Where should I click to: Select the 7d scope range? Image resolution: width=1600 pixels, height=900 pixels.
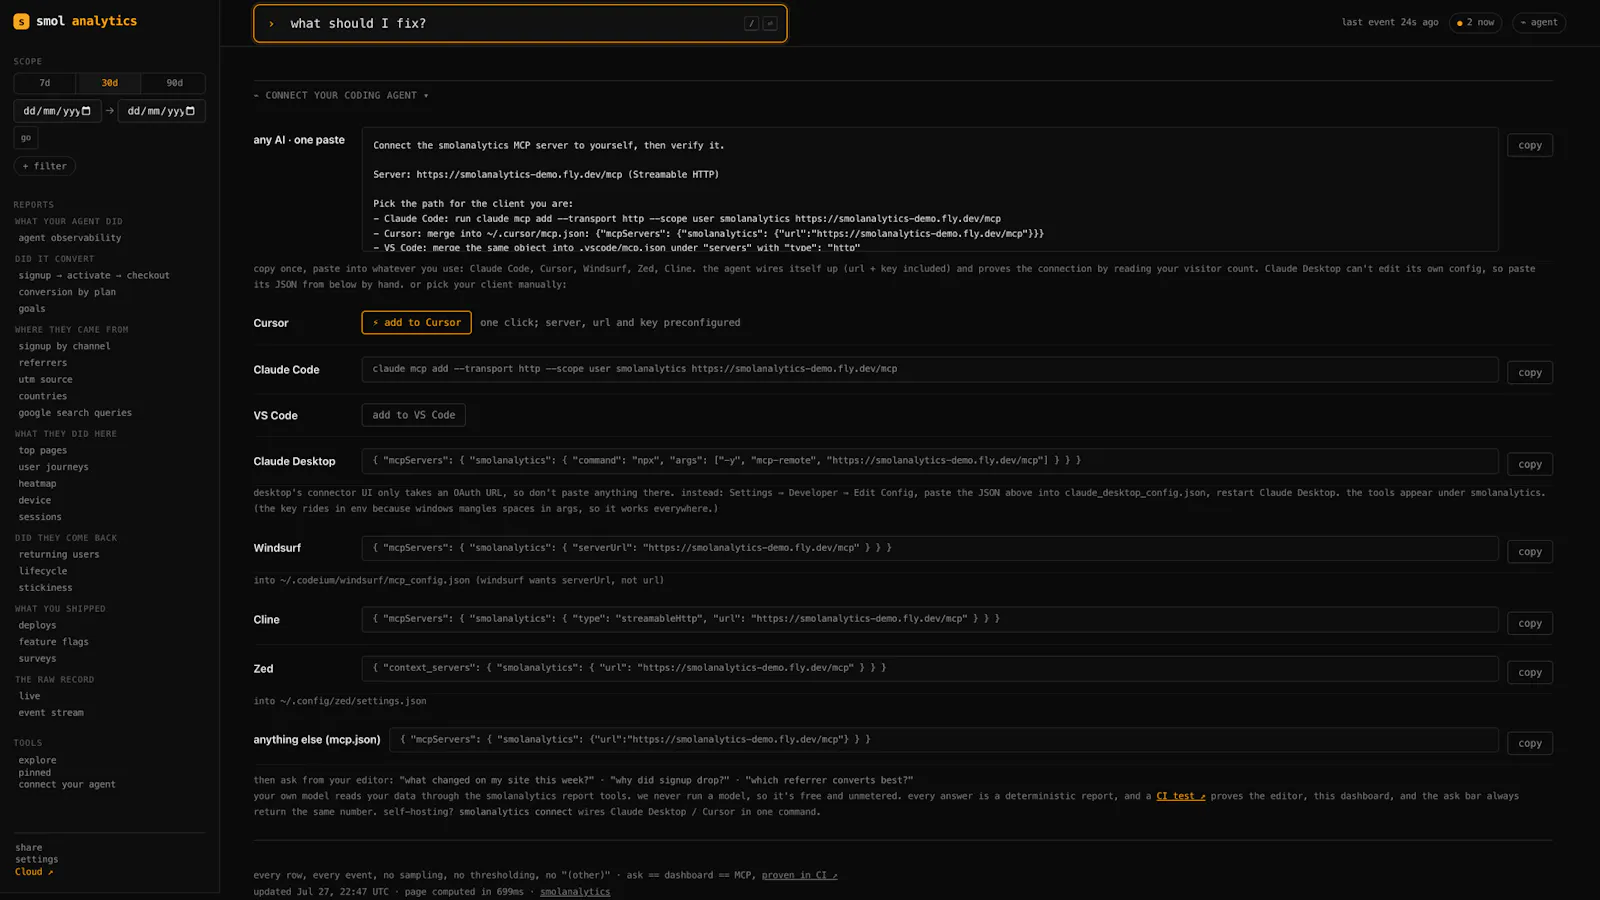(45, 83)
